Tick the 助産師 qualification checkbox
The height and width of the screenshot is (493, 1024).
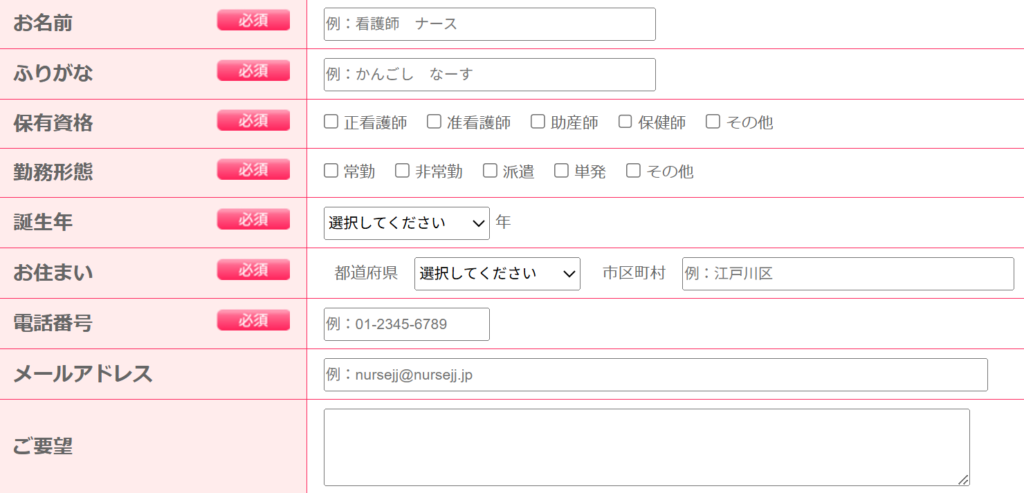(x=538, y=122)
